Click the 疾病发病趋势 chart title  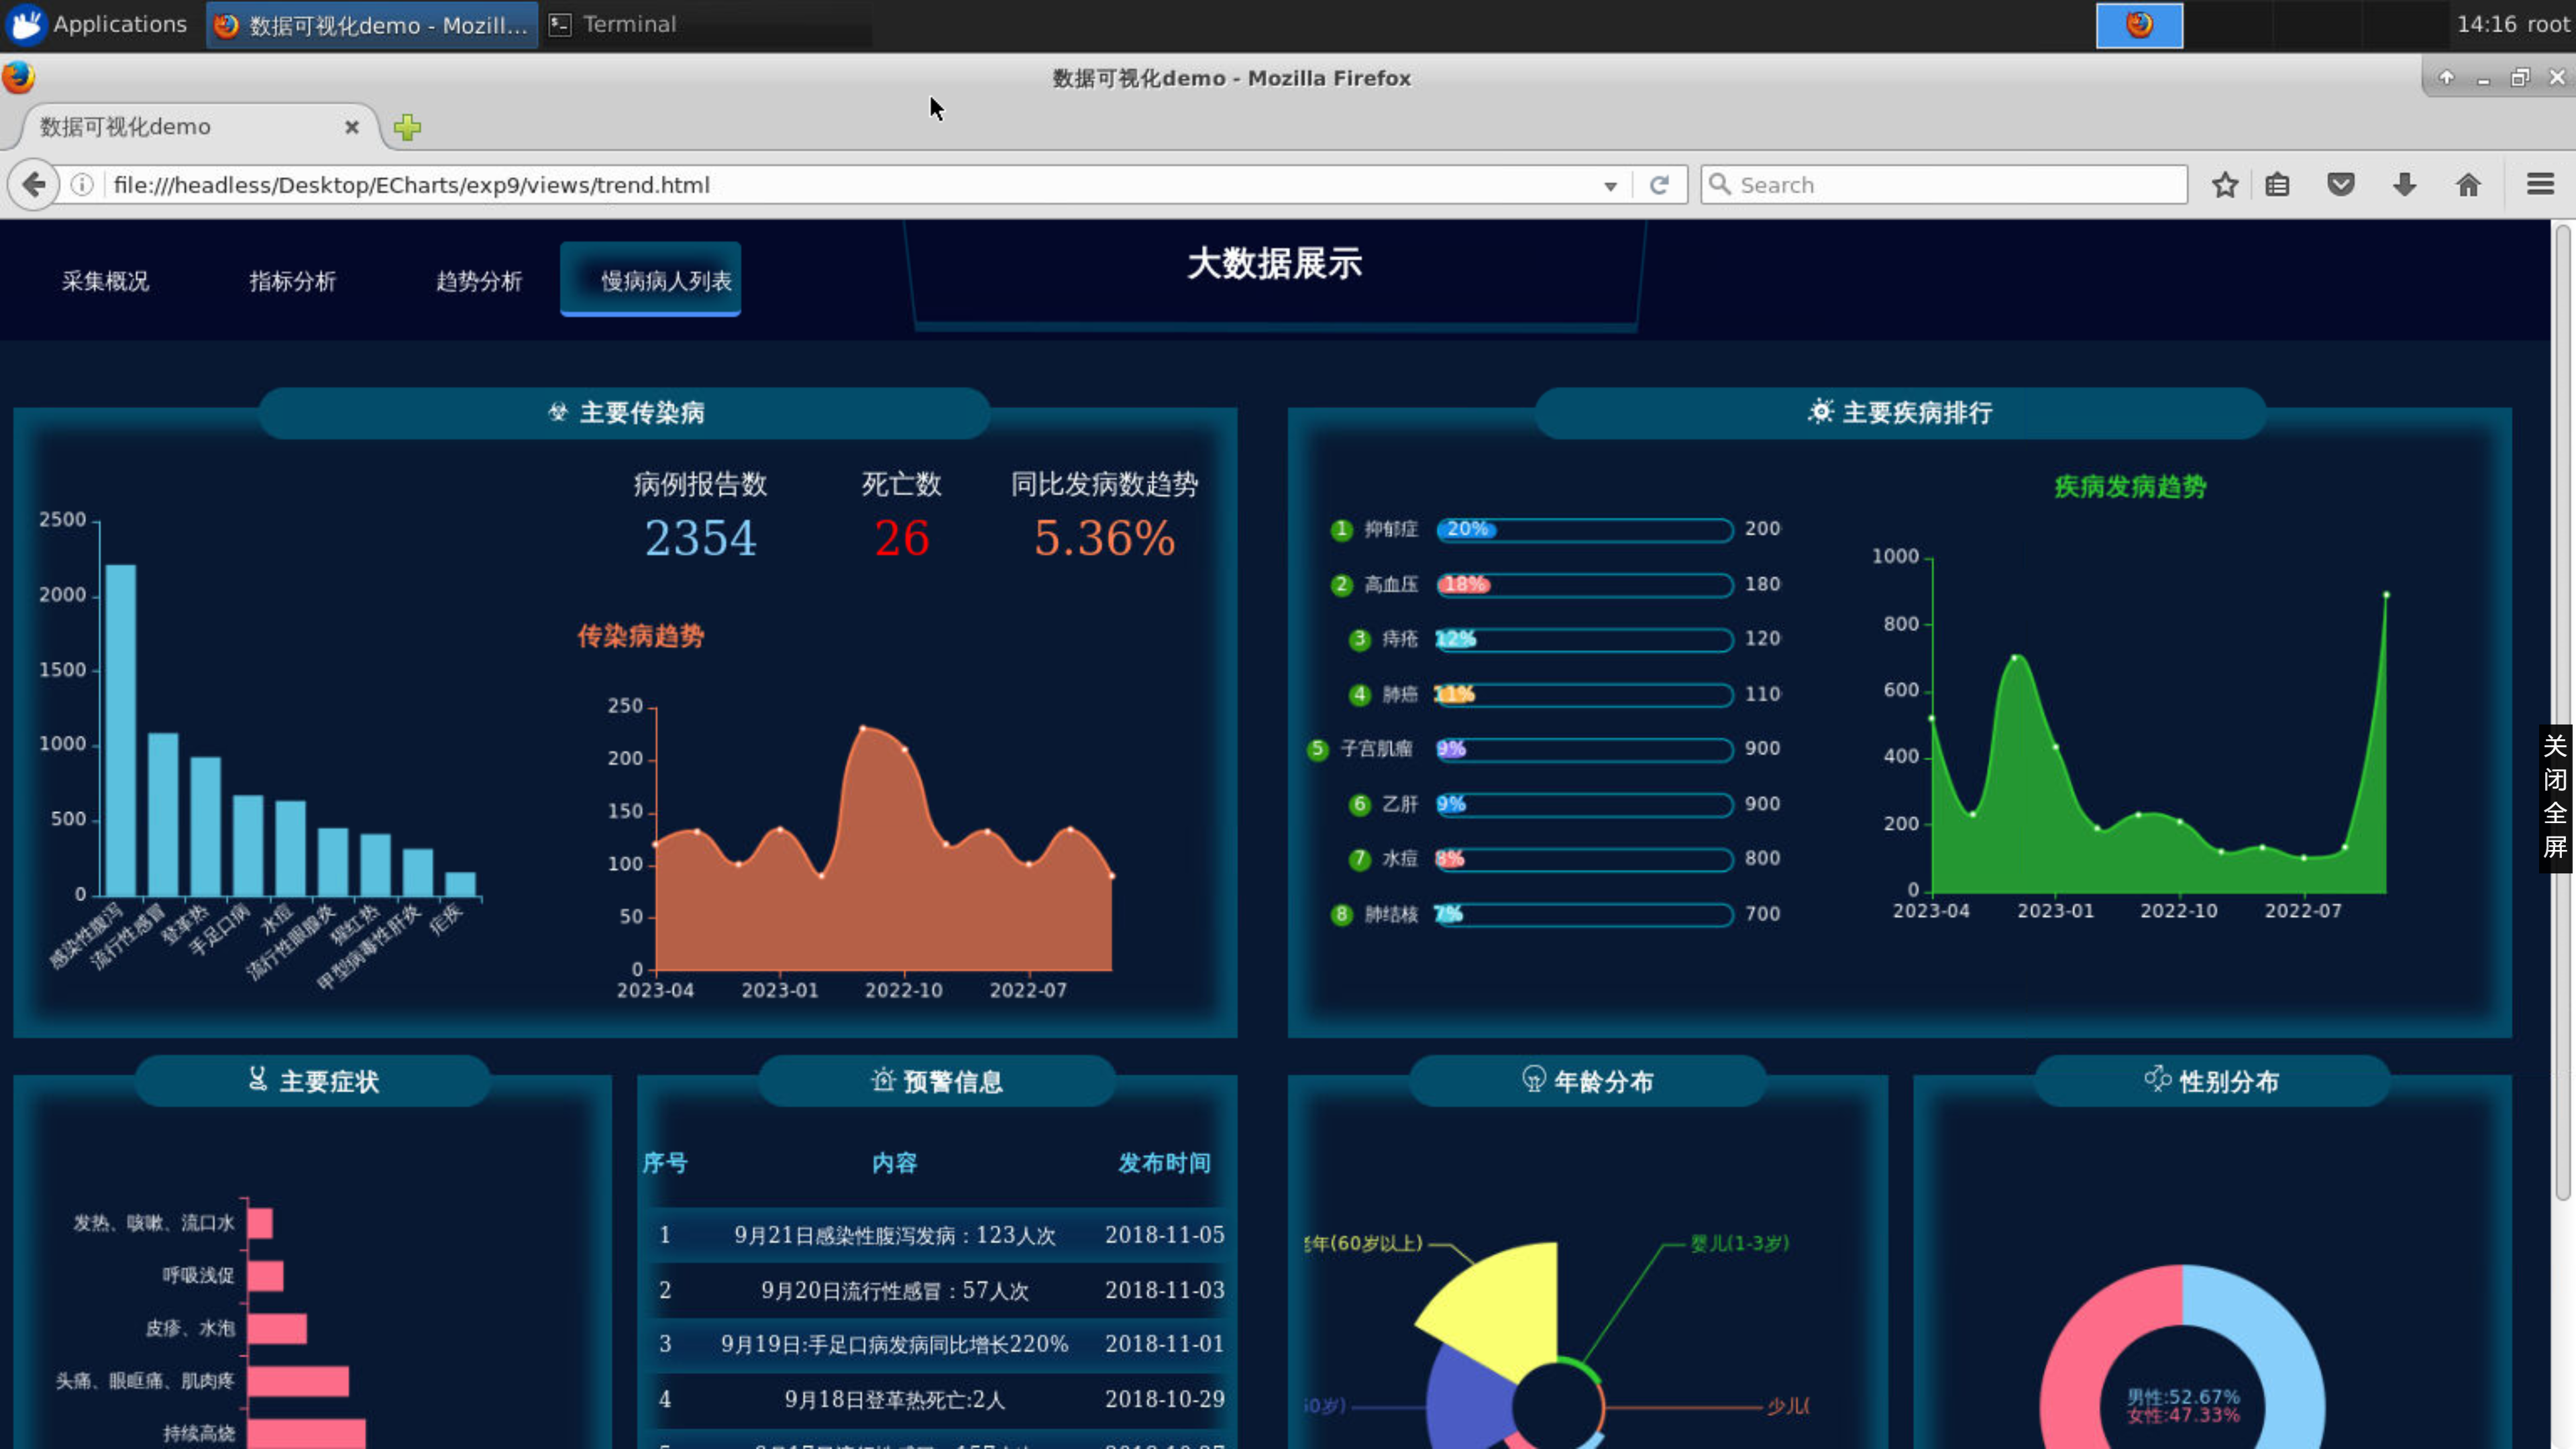[2130, 487]
